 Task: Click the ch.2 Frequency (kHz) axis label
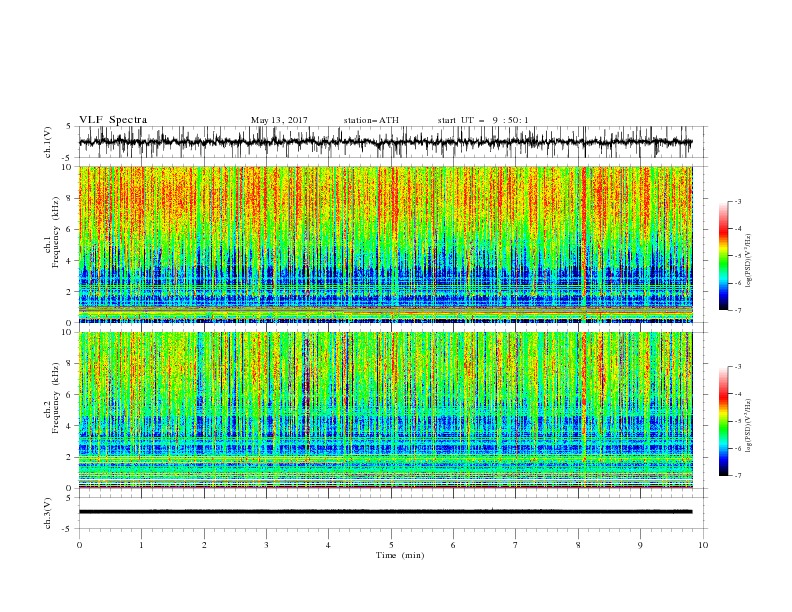(52, 397)
